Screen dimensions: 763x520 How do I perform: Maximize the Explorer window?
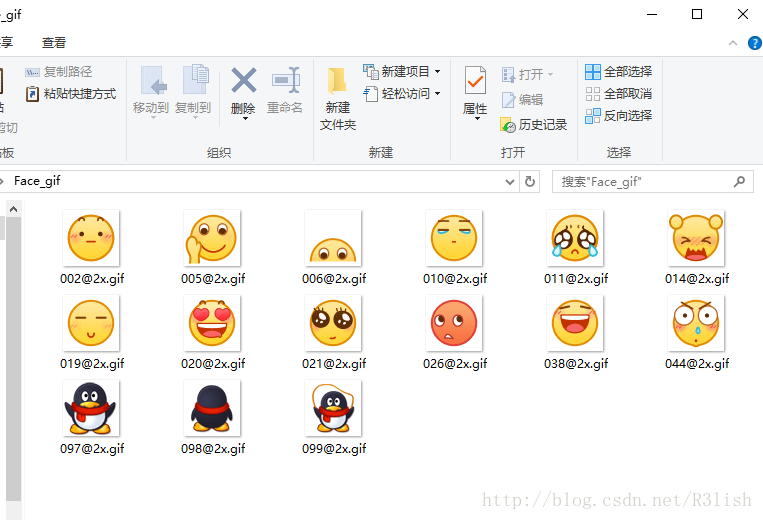pyautogui.click(x=697, y=14)
